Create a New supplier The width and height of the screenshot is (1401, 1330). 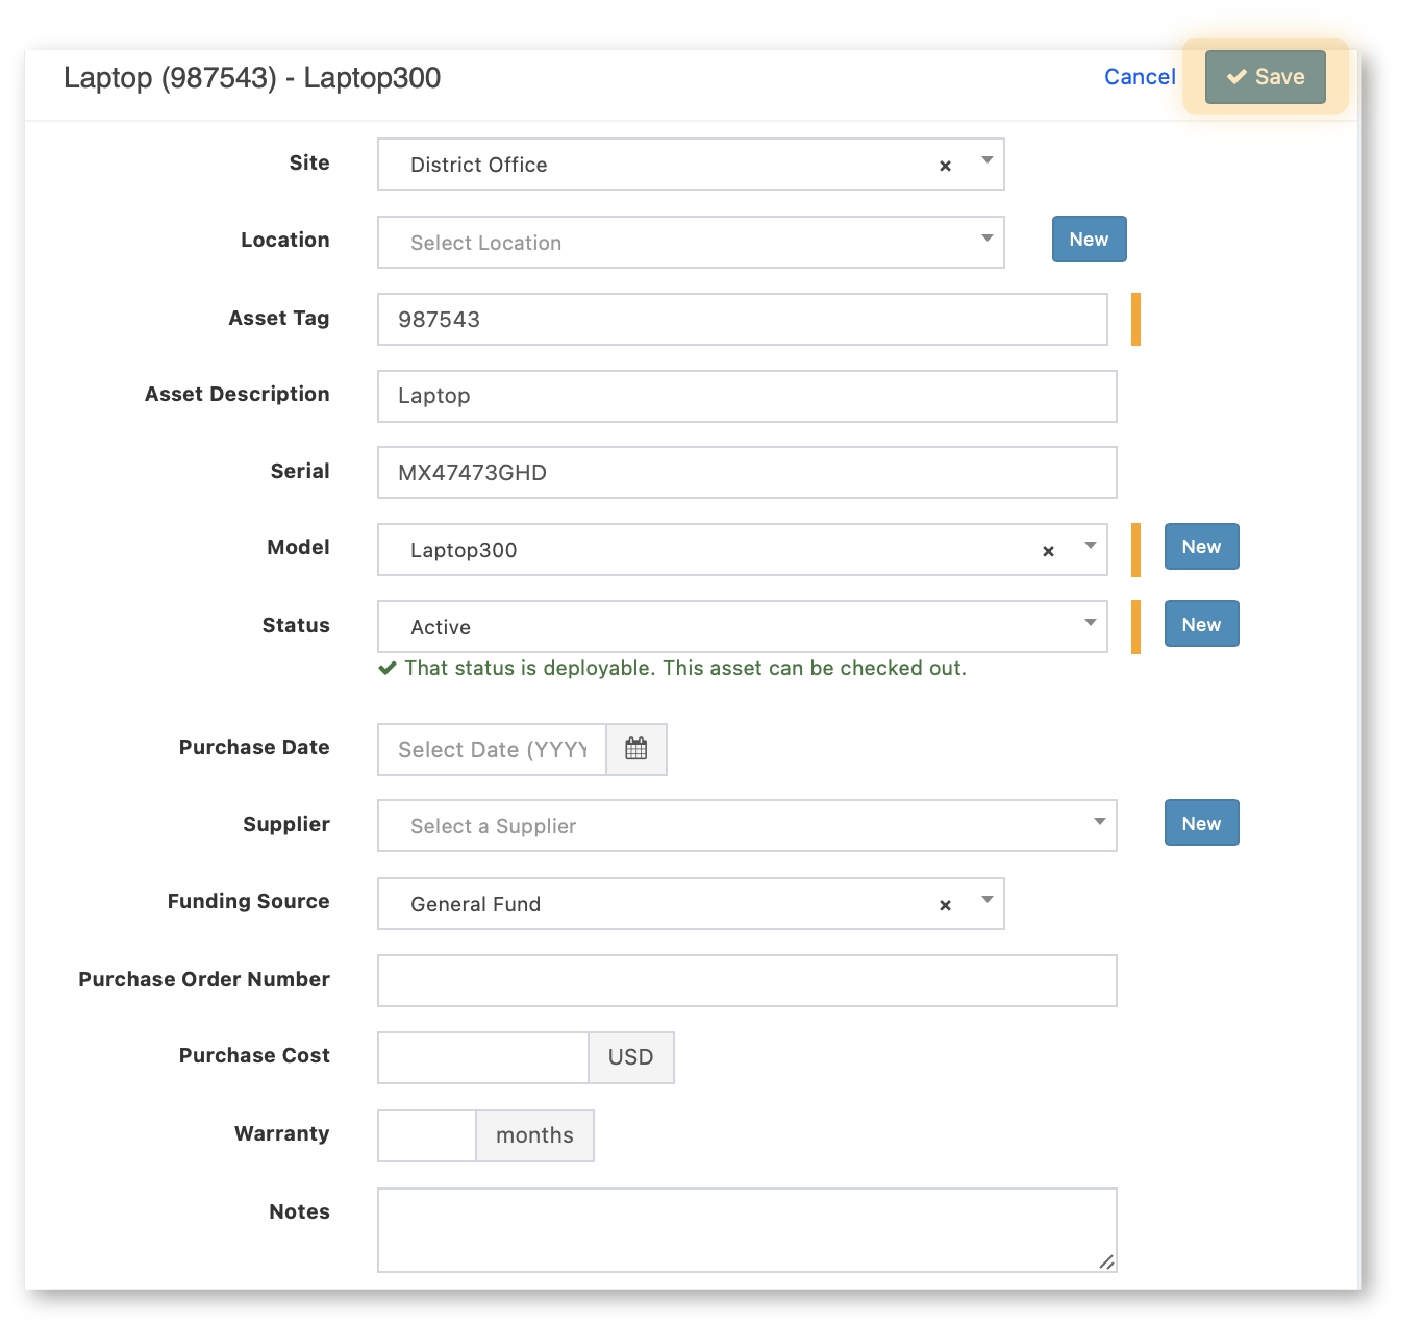[1202, 823]
